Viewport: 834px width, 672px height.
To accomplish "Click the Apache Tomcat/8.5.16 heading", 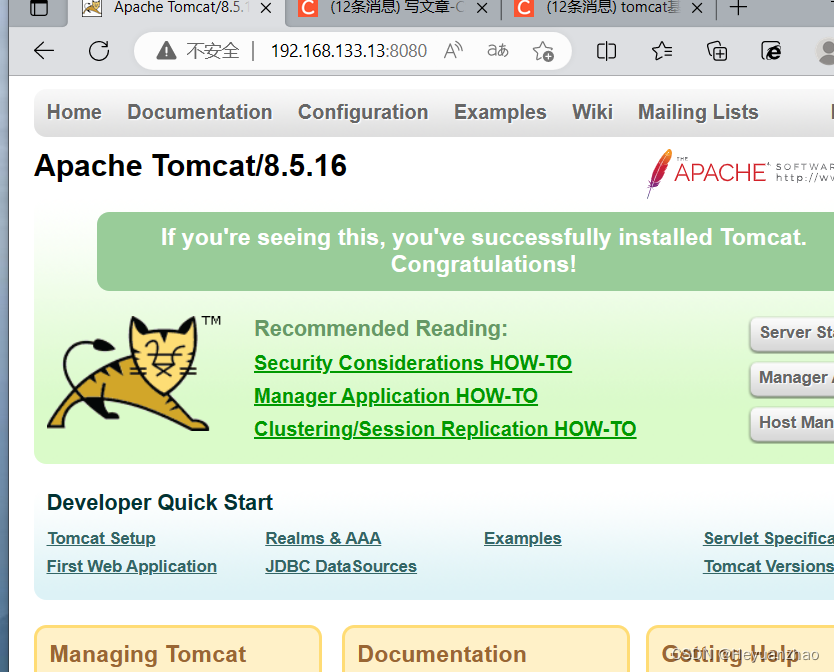I will (x=190, y=165).
